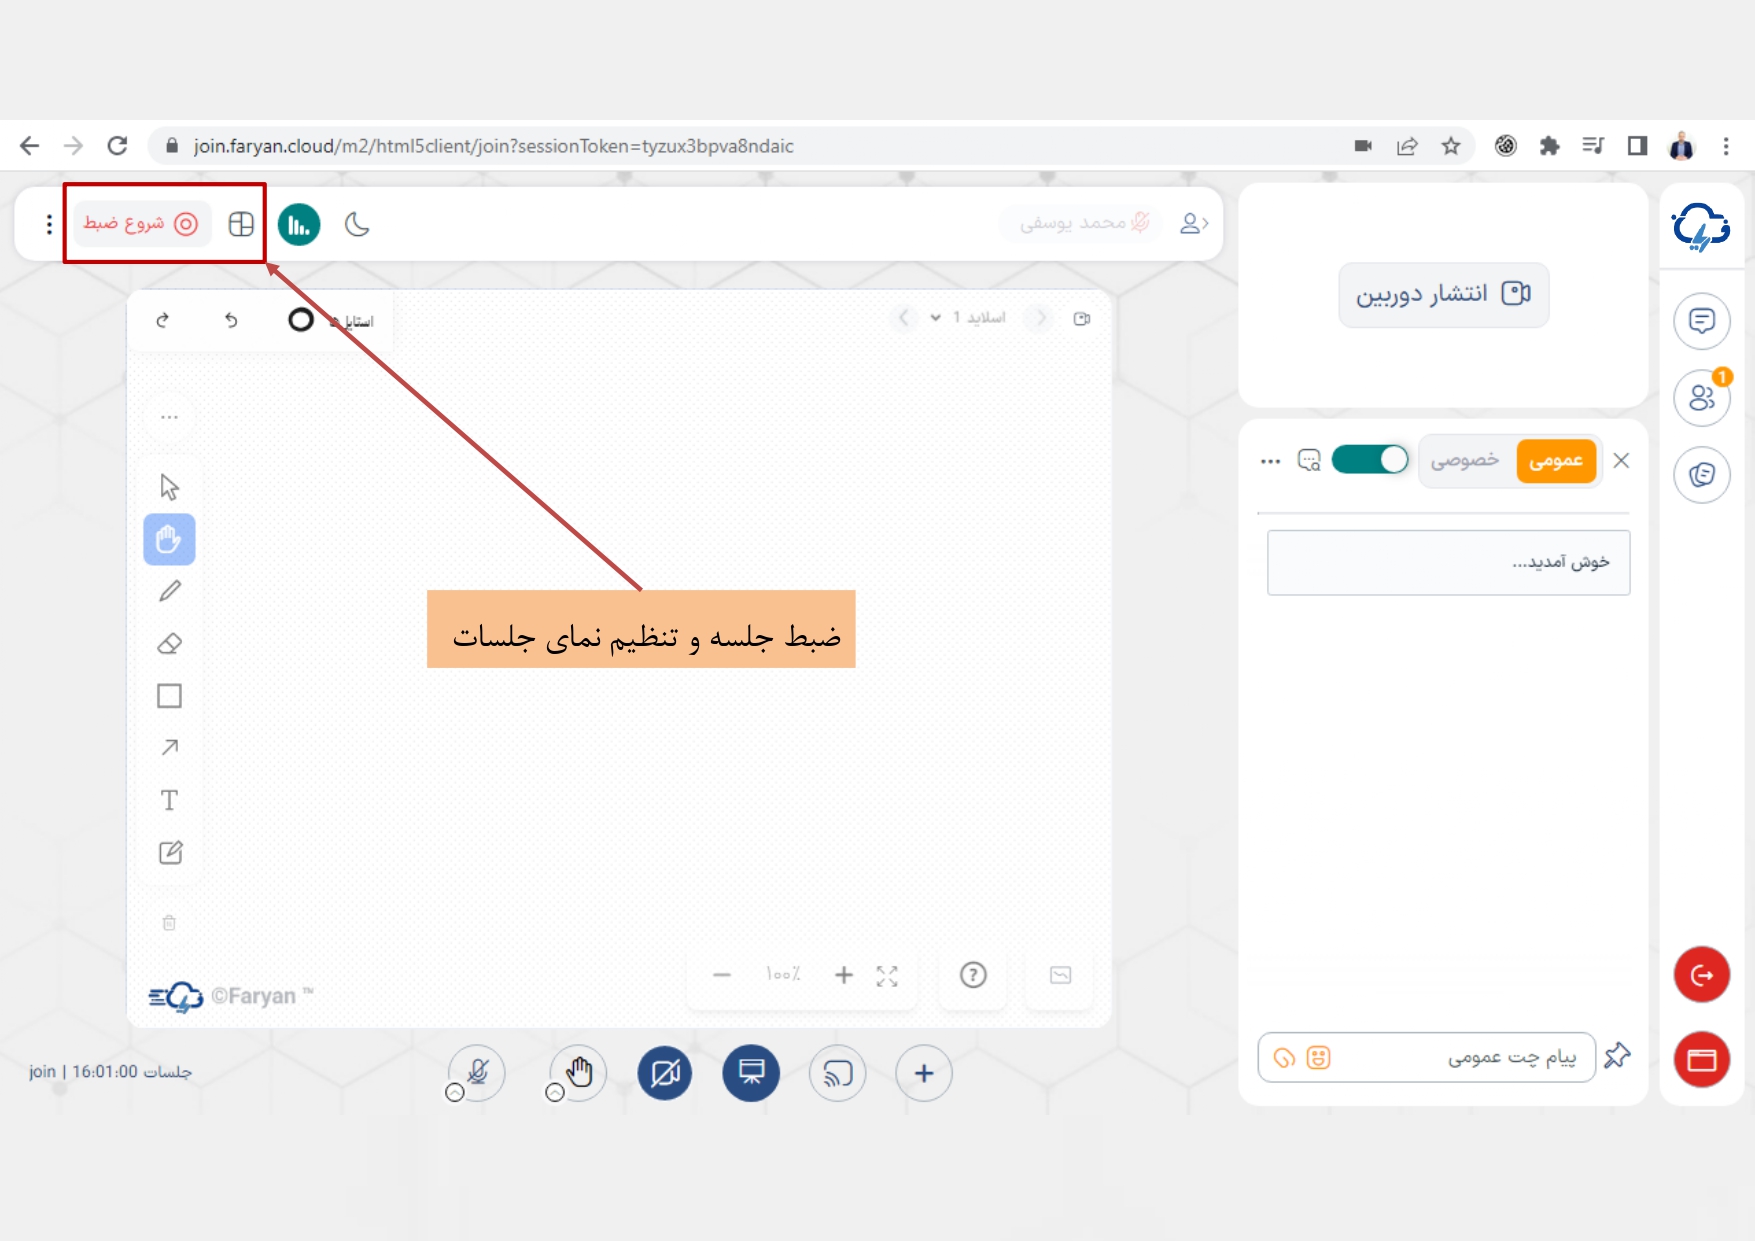The image size is (1755, 1241).
Task: Open the polling chart icon
Action: click(299, 224)
